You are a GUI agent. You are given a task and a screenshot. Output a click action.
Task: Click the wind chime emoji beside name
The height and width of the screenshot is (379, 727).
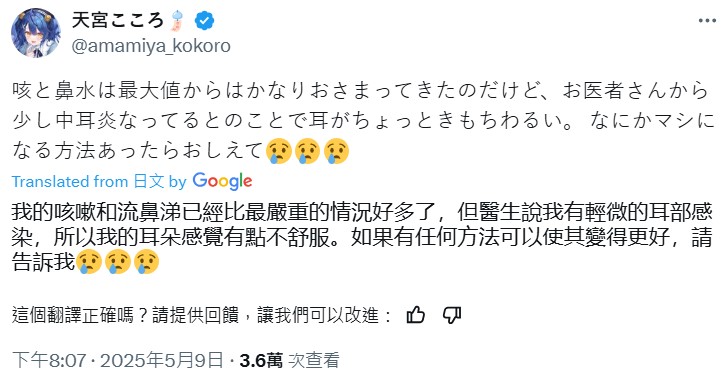tap(178, 21)
